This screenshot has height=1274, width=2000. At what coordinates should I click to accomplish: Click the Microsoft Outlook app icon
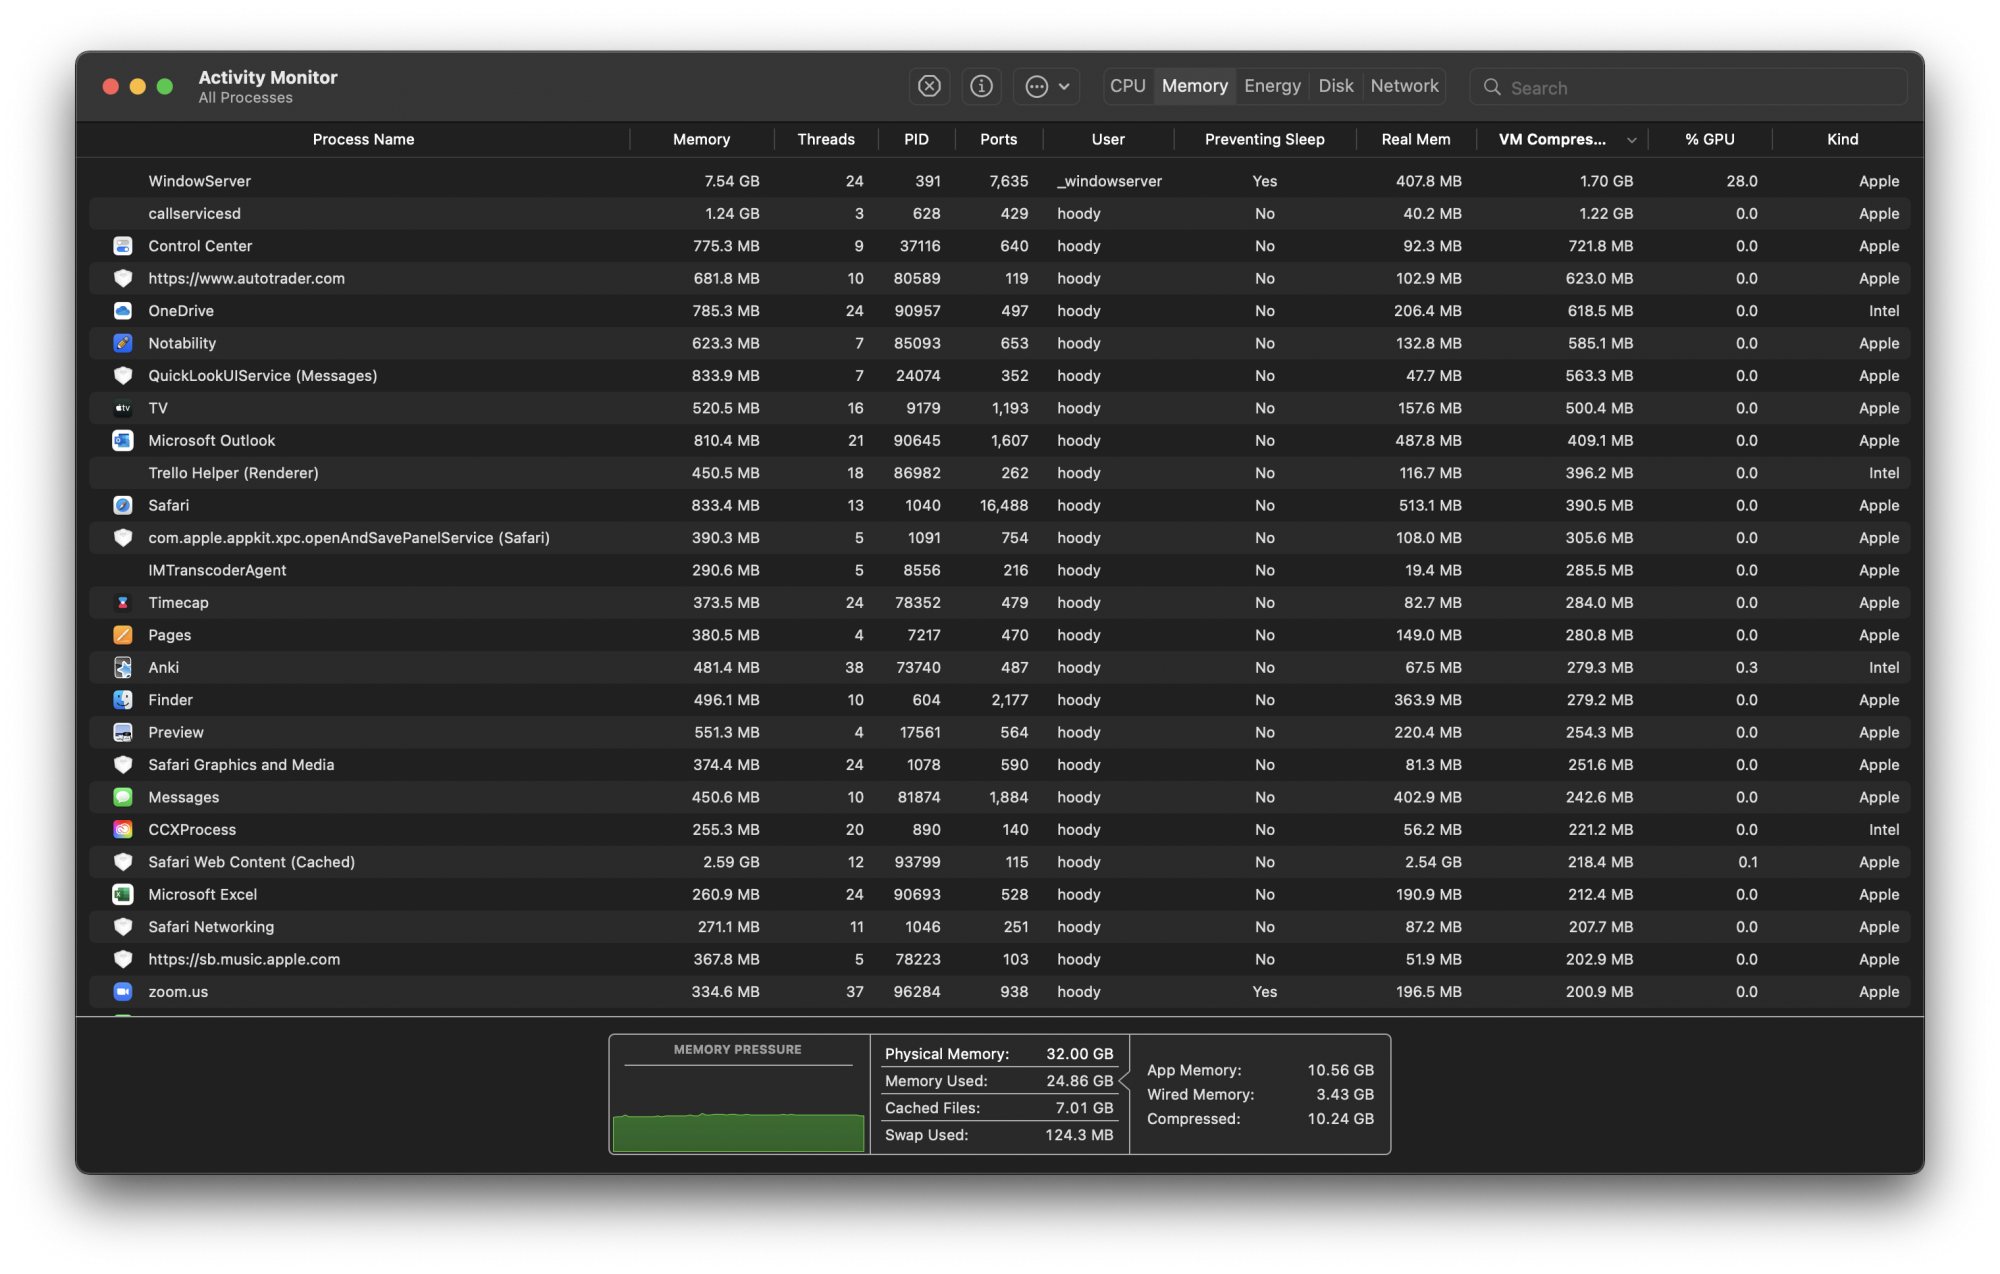click(123, 441)
